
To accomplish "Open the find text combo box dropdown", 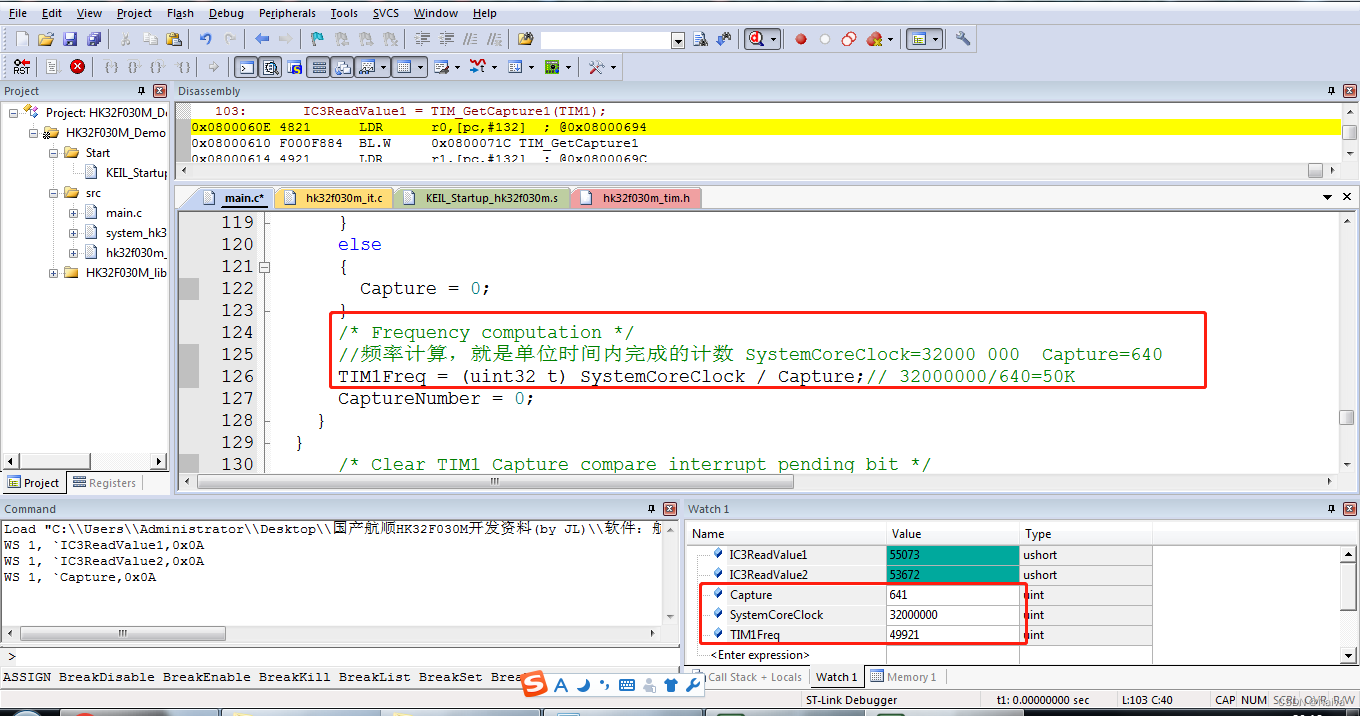I will pyautogui.click(x=677, y=40).
